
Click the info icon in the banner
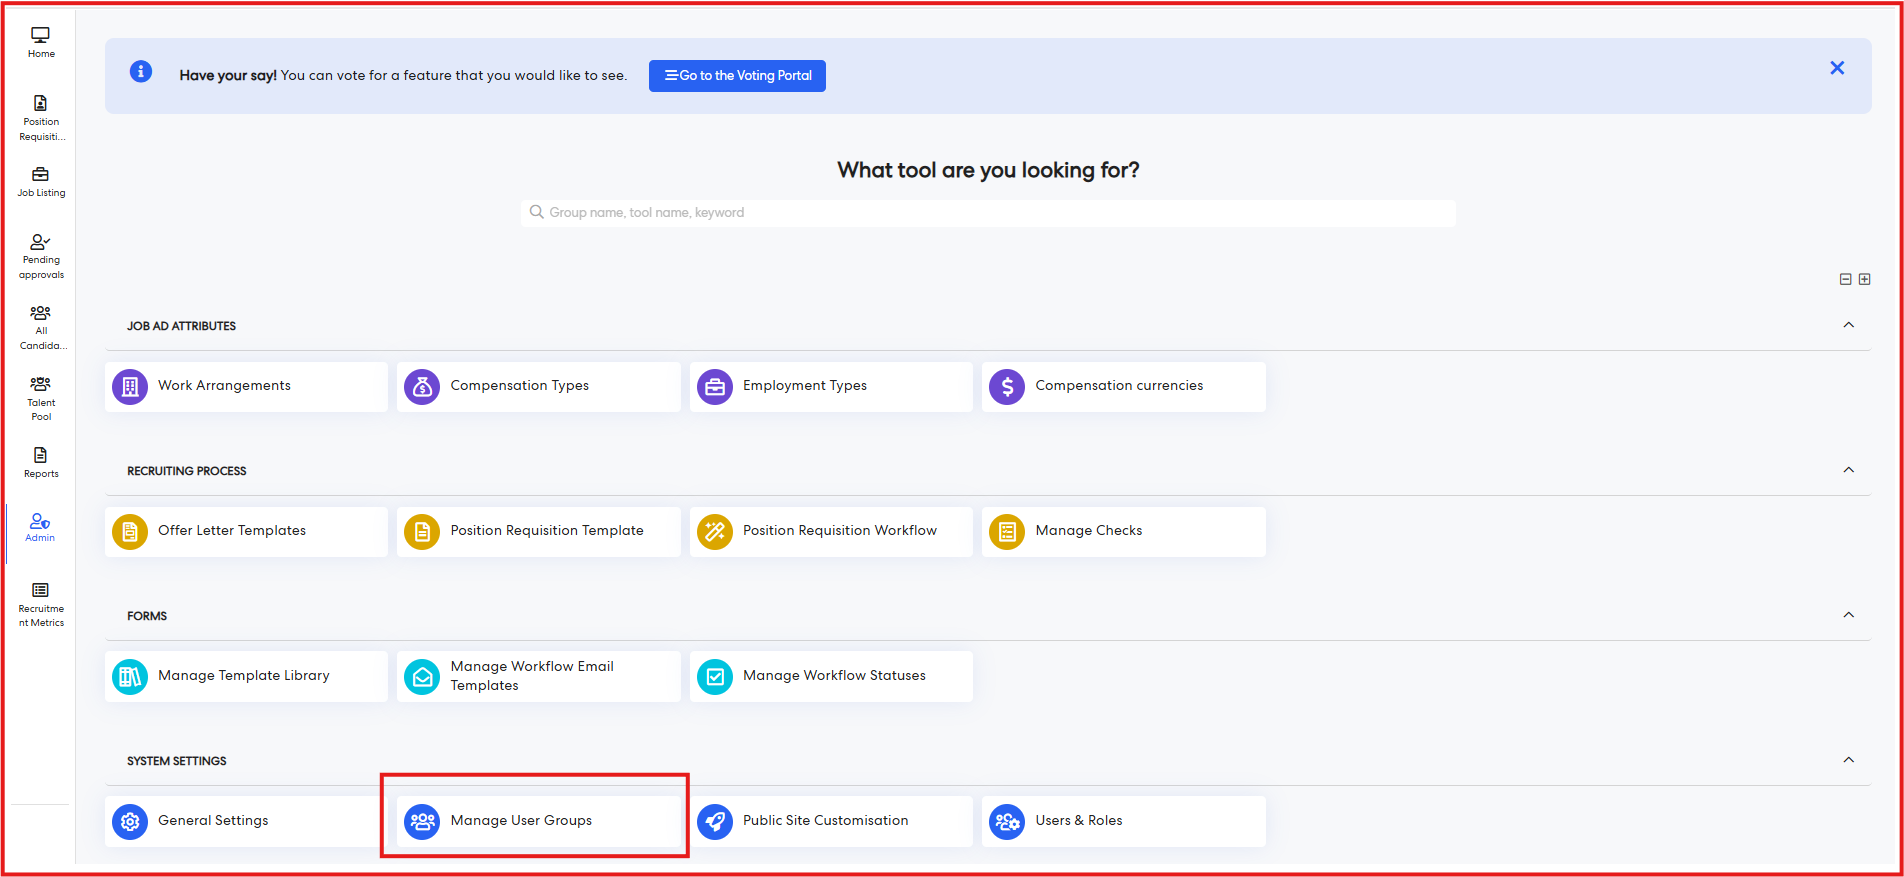pos(141,72)
